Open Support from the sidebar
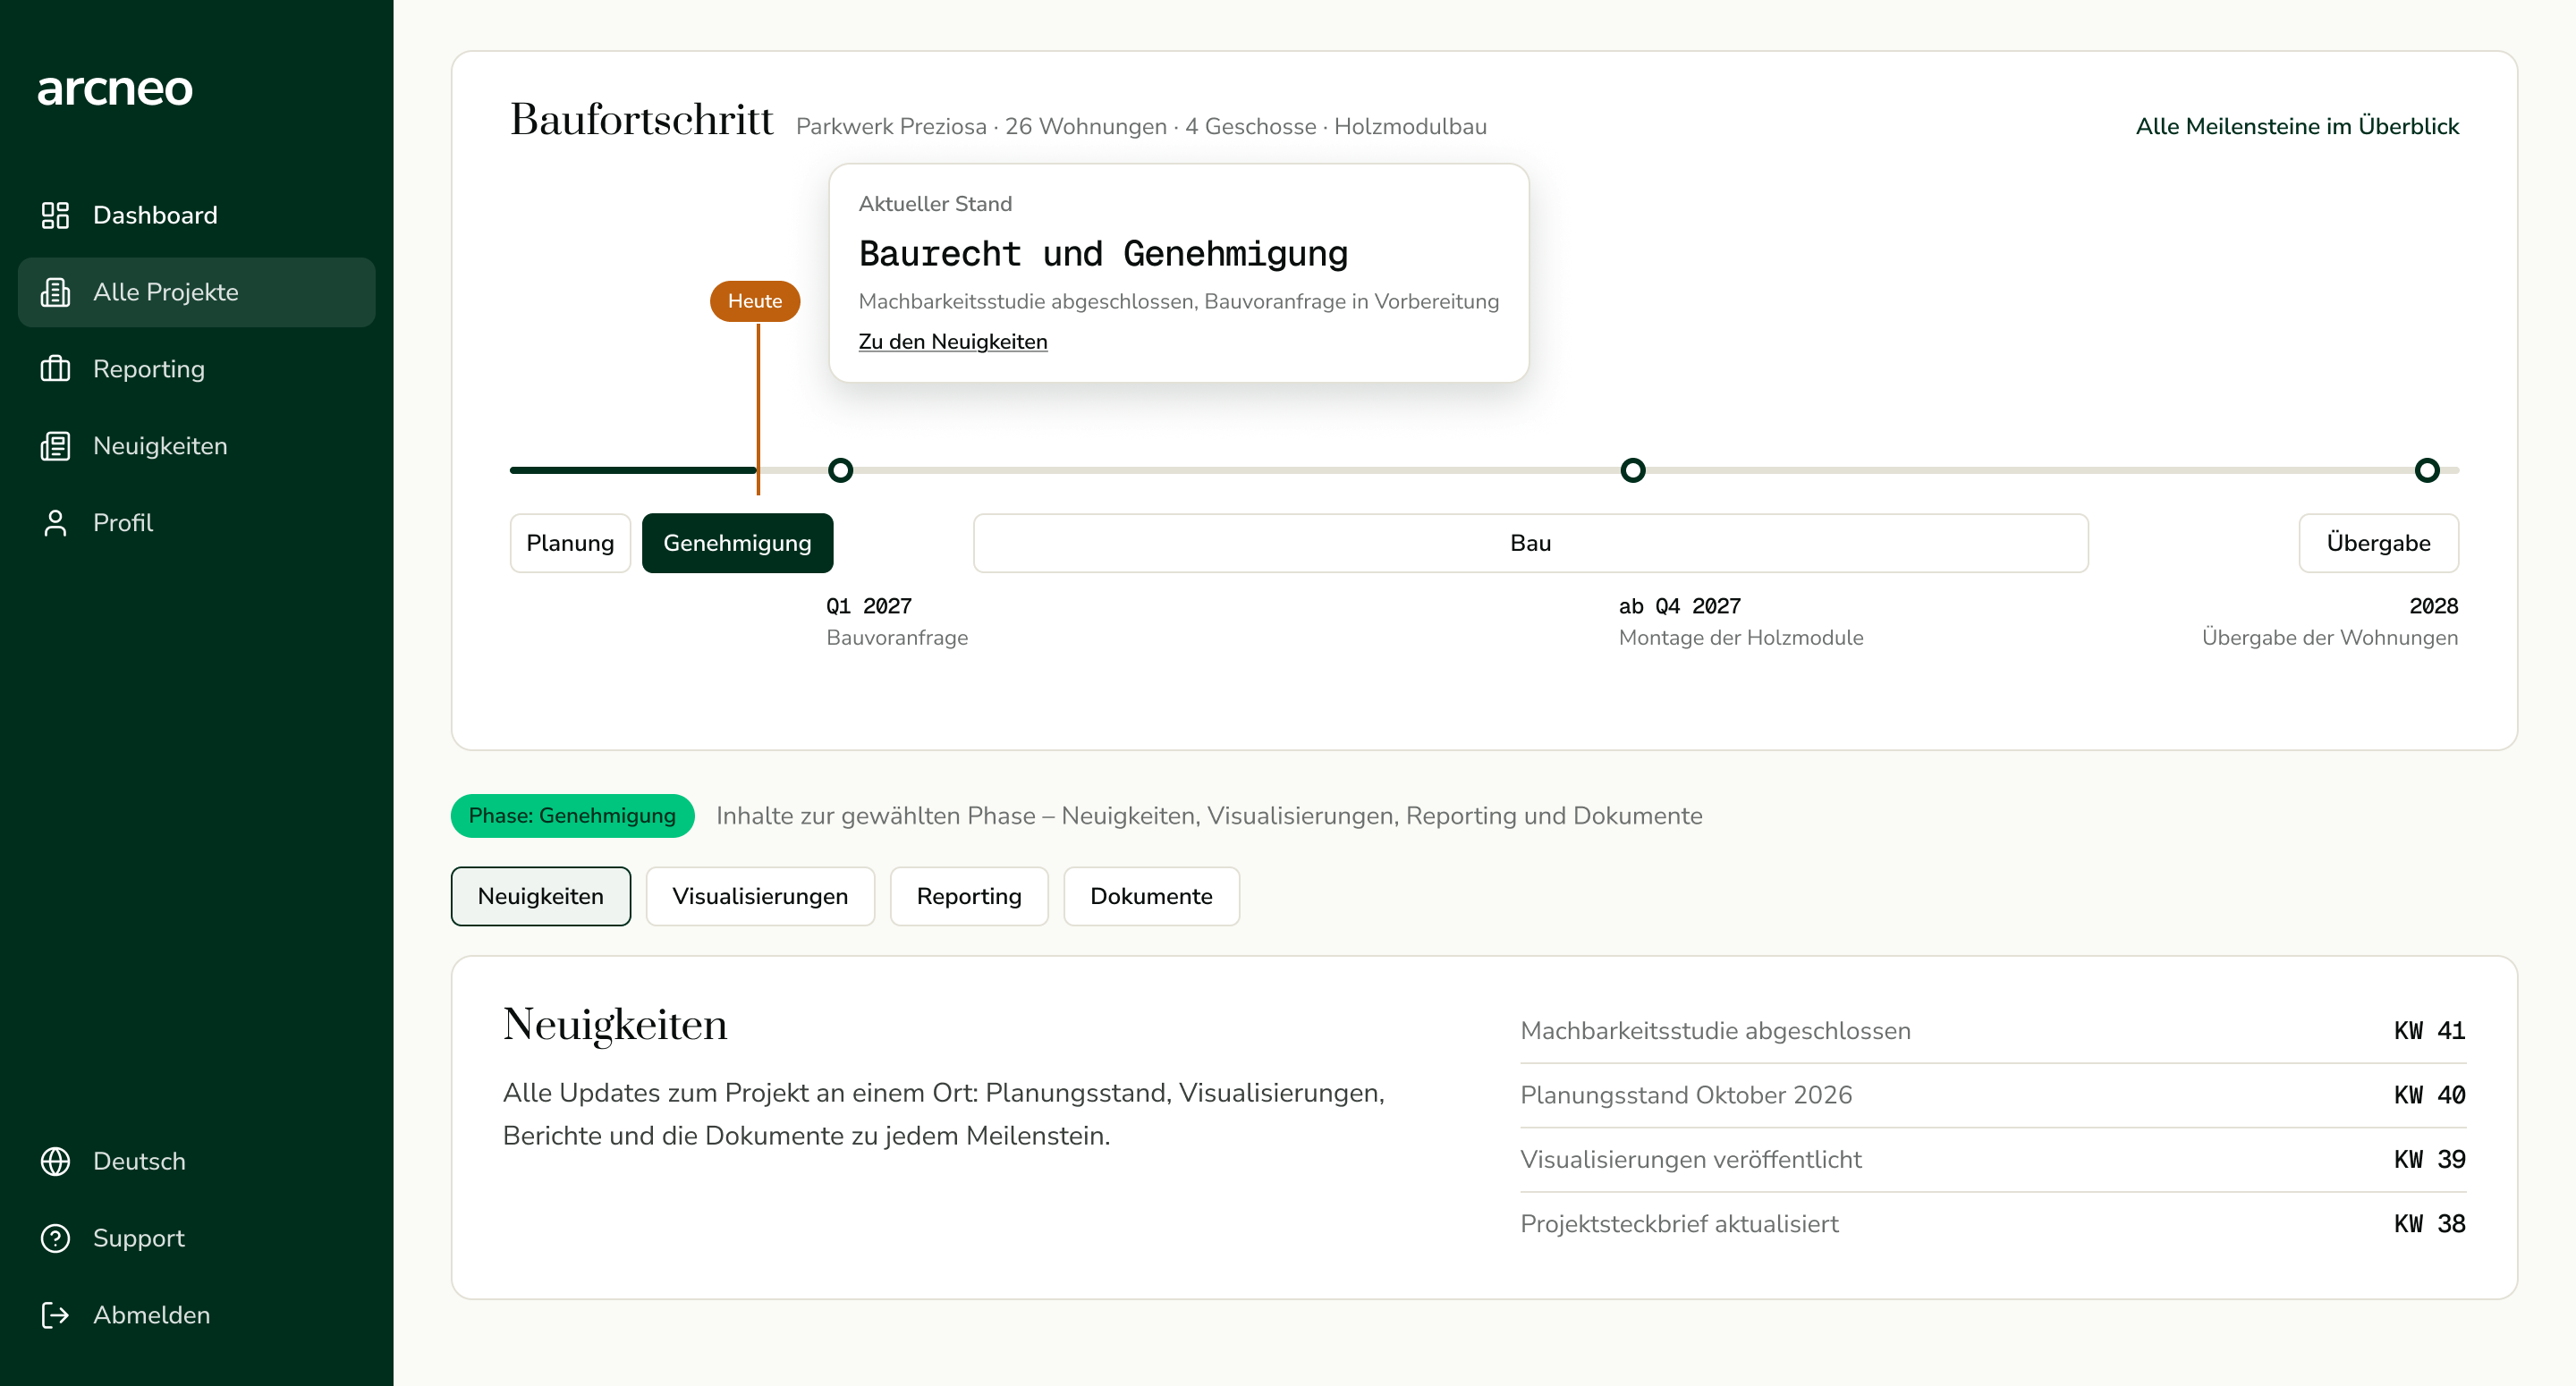This screenshot has width=2576, height=1386. 197,1238
